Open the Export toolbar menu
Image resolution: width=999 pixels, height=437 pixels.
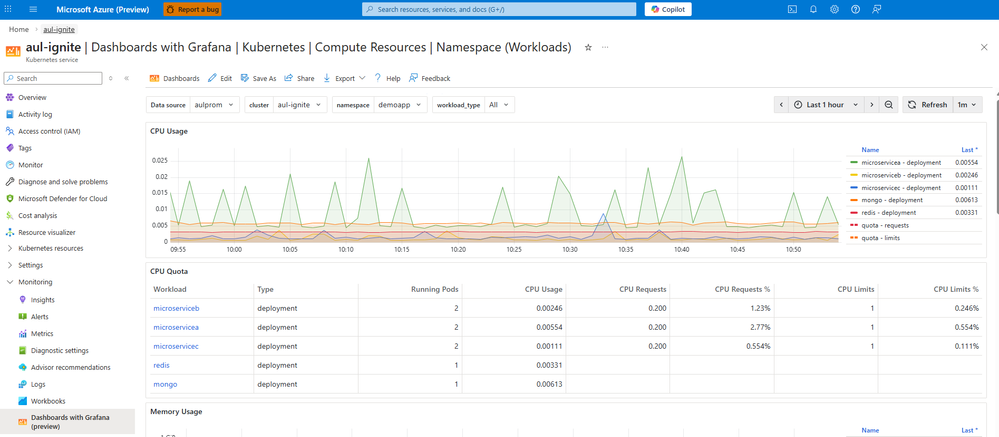[x=344, y=78]
